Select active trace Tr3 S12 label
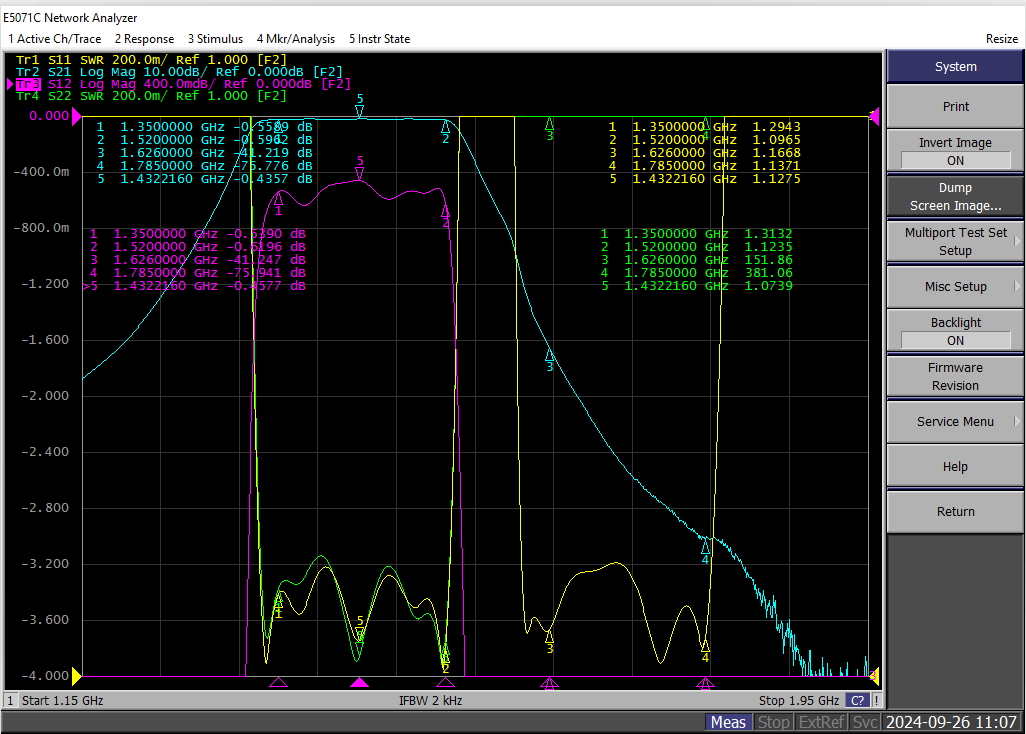The height and width of the screenshot is (734, 1026). (x=183, y=84)
